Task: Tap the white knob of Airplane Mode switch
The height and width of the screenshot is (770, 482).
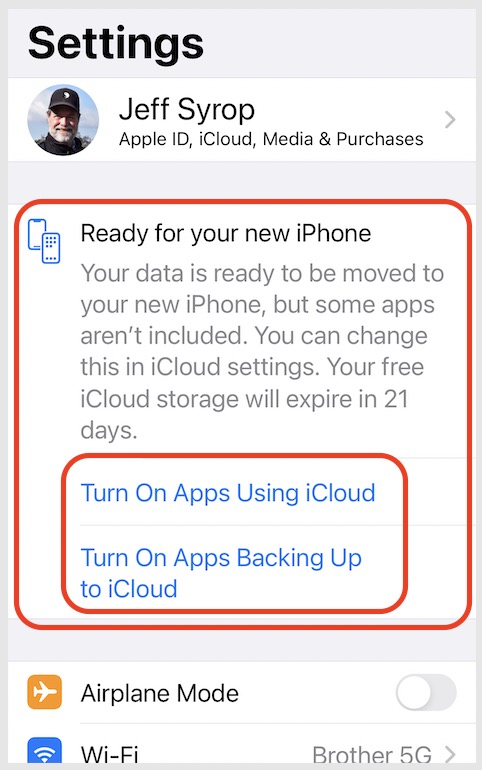Action: pos(414,692)
